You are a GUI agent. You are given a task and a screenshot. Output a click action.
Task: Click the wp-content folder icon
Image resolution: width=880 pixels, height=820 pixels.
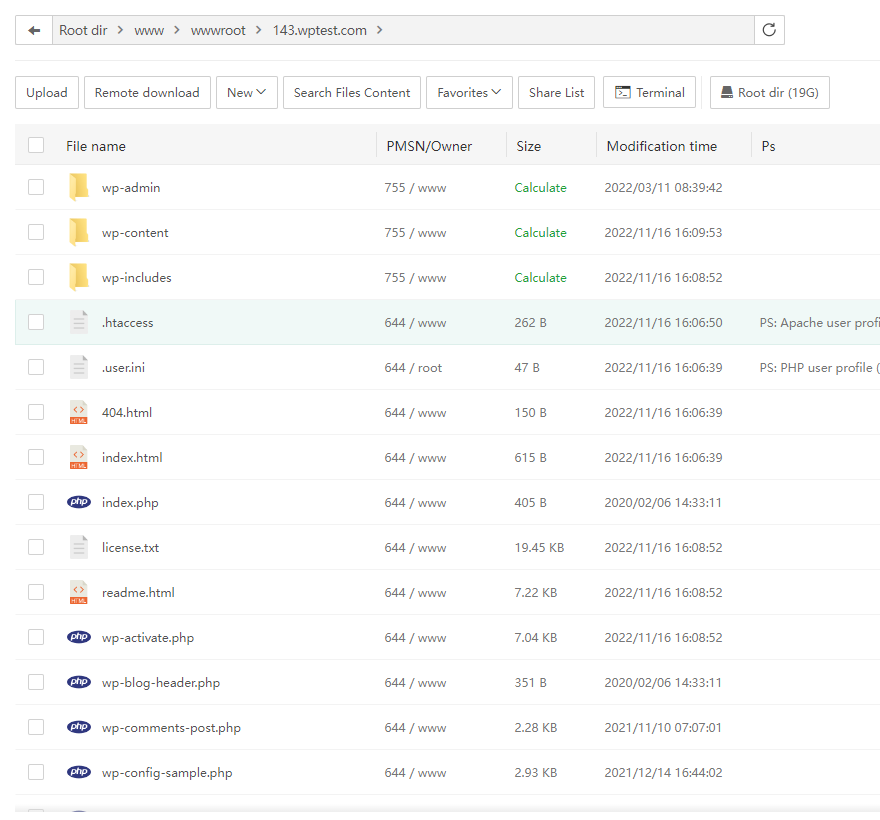pos(79,232)
